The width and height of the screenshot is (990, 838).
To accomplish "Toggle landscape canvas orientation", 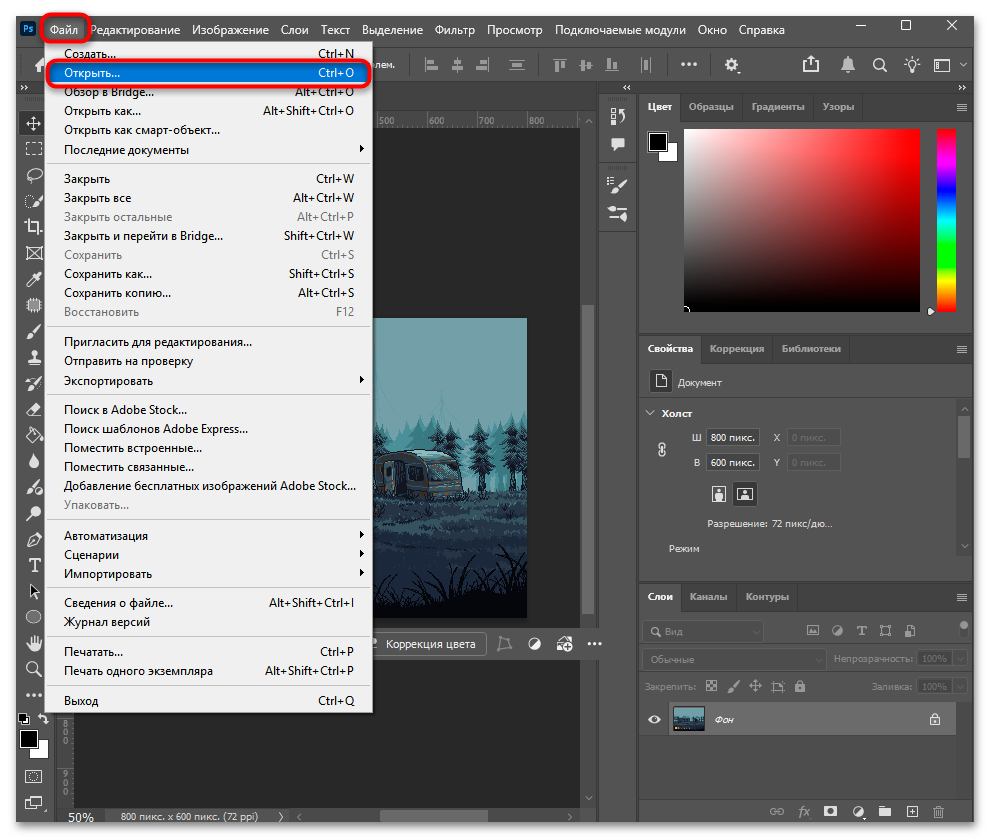I will tap(745, 494).
